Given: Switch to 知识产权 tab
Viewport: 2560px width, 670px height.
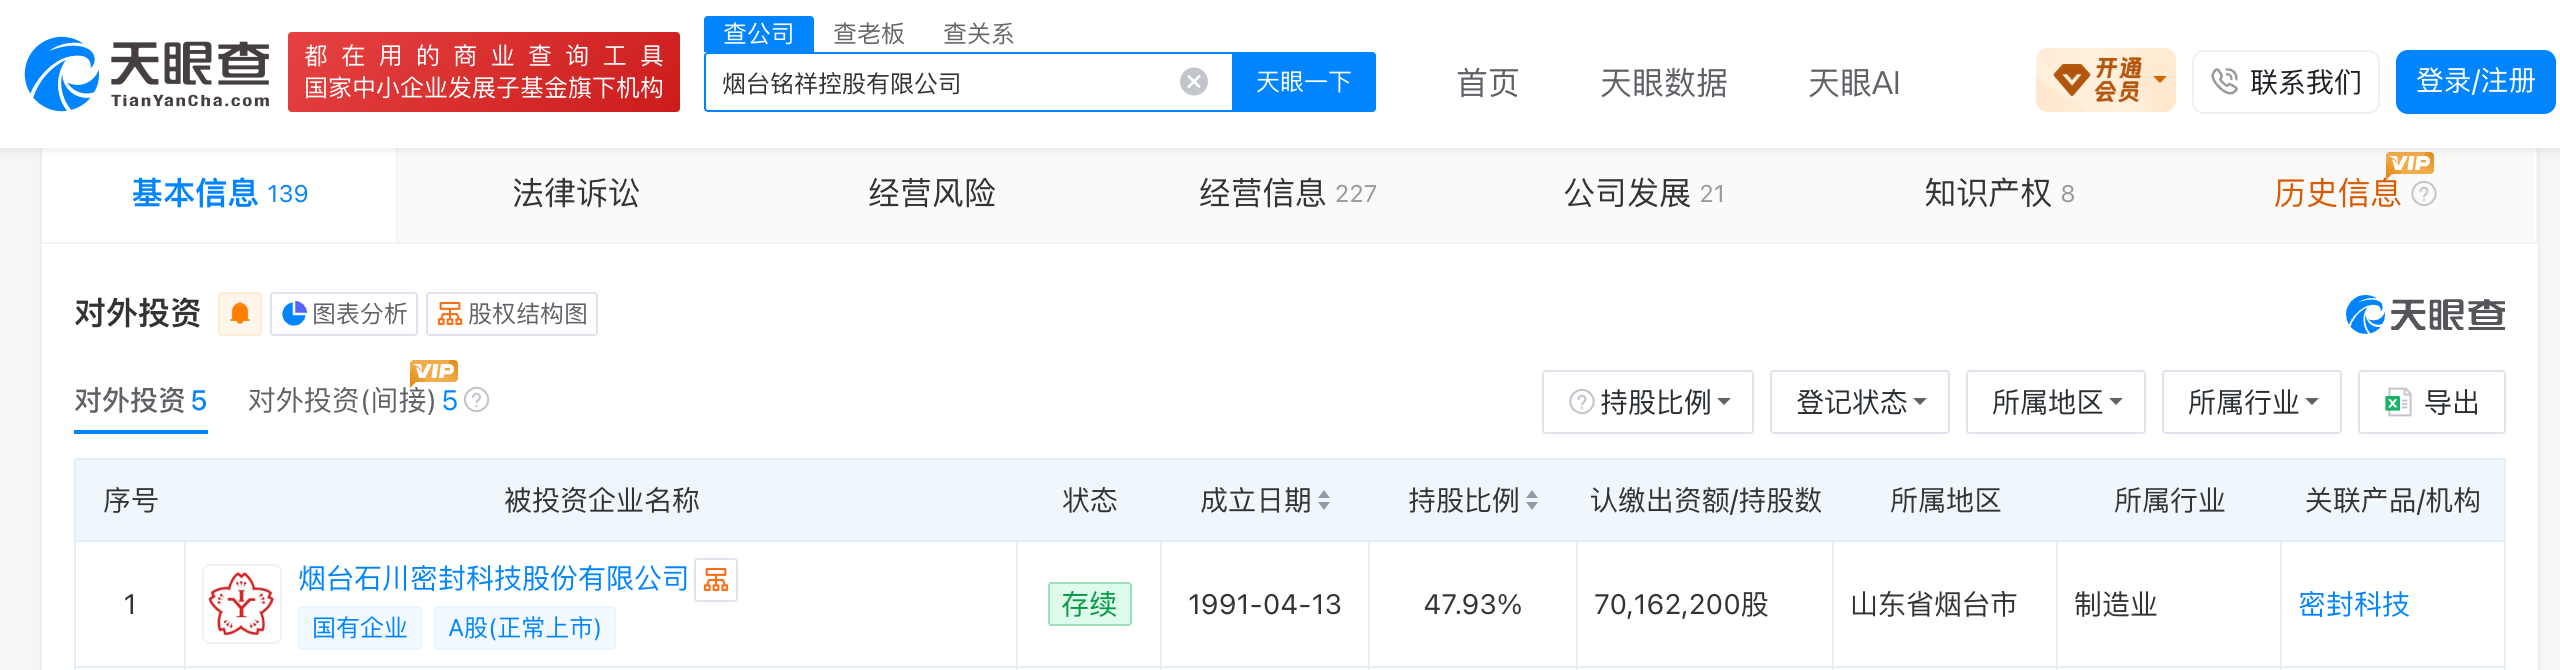Looking at the screenshot, I should click(2000, 193).
